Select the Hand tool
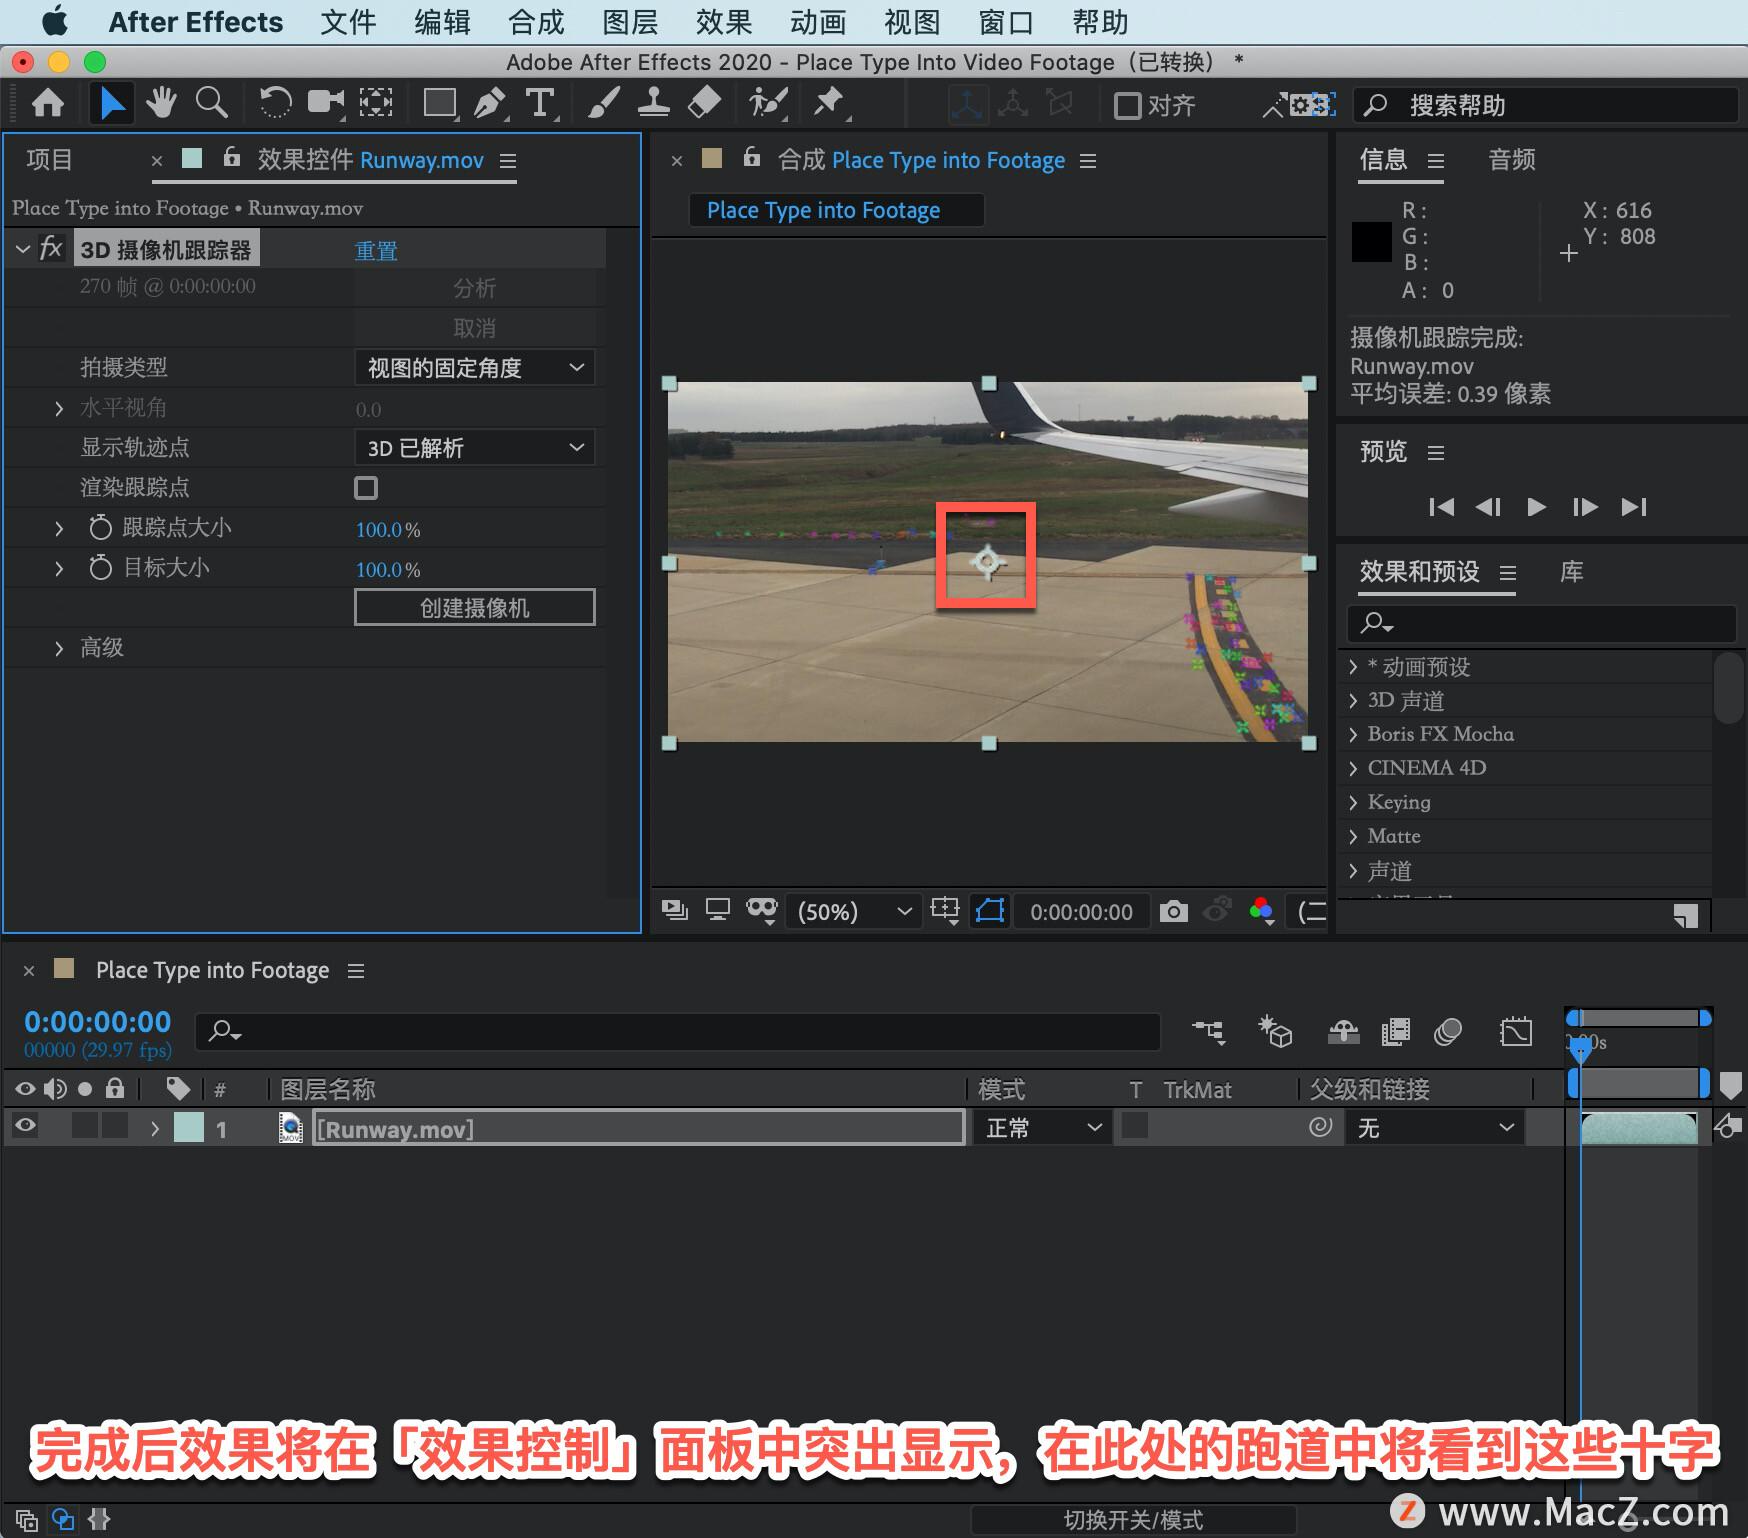 pyautogui.click(x=161, y=103)
